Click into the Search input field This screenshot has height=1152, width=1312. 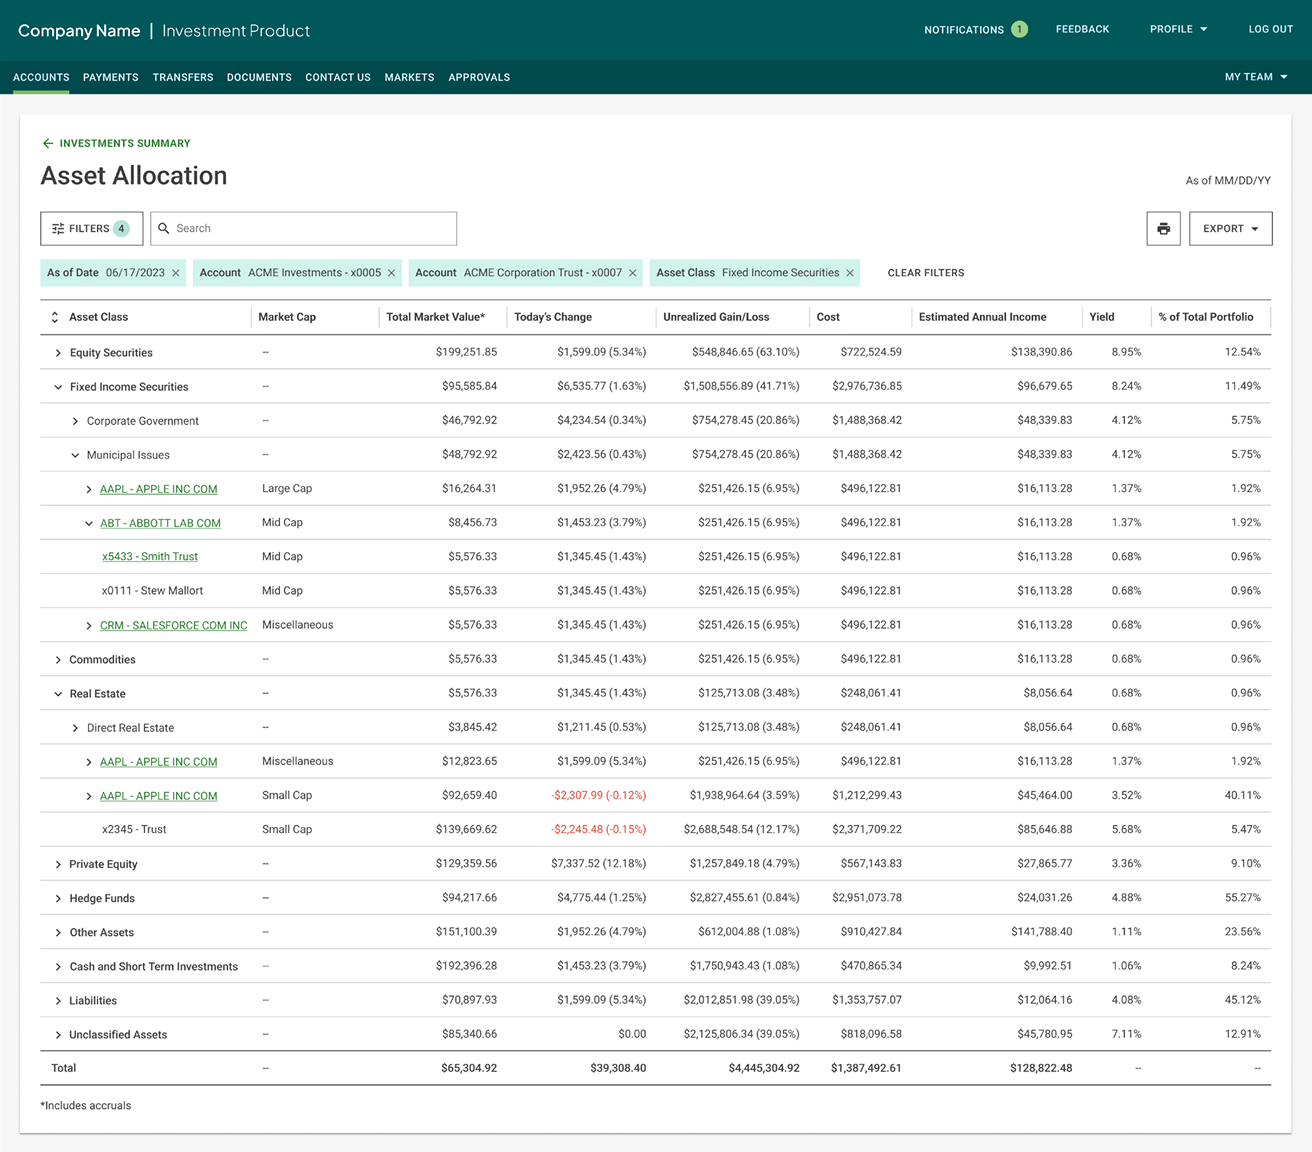[304, 229]
